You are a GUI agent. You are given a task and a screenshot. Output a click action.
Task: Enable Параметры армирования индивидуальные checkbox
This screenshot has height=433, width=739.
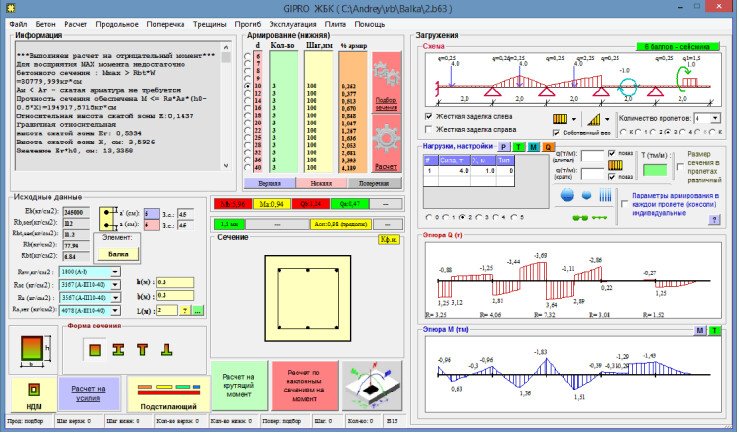click(x=625, y=204)
